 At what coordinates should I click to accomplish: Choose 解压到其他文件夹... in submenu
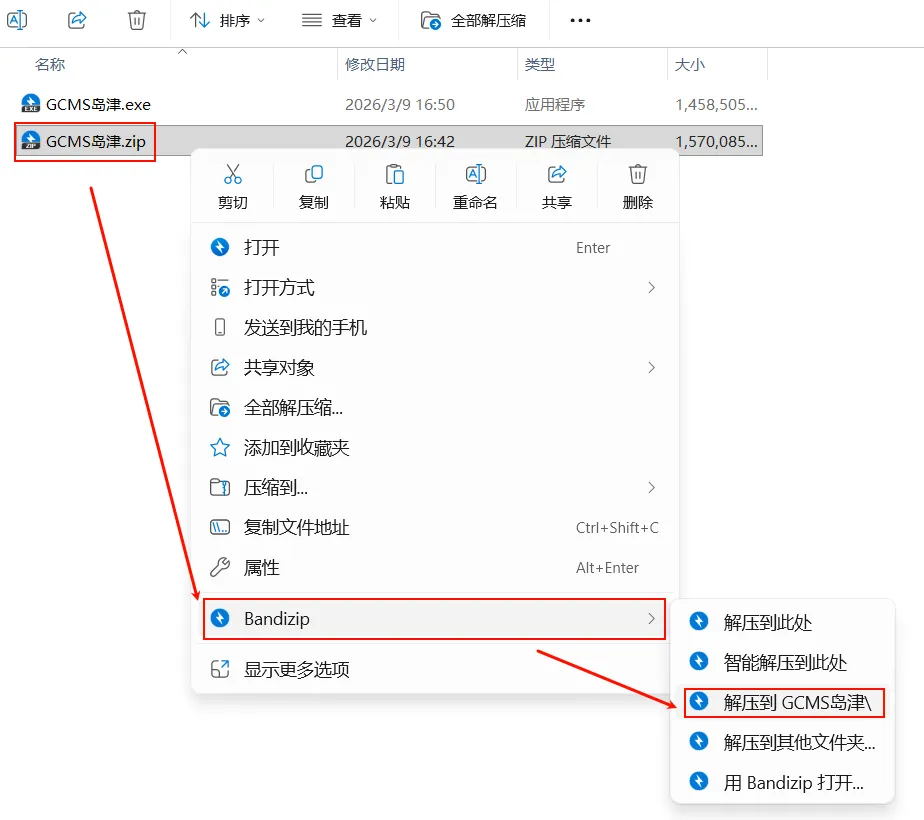[x=783, y=742]
